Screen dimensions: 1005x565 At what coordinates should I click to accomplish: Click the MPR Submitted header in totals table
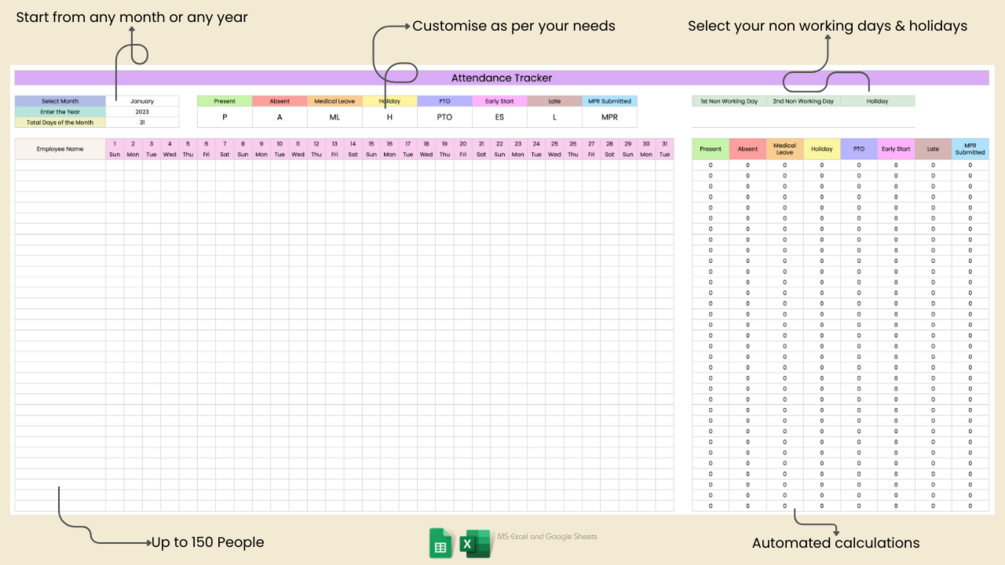pyautogui.click(x=970, y=149)
